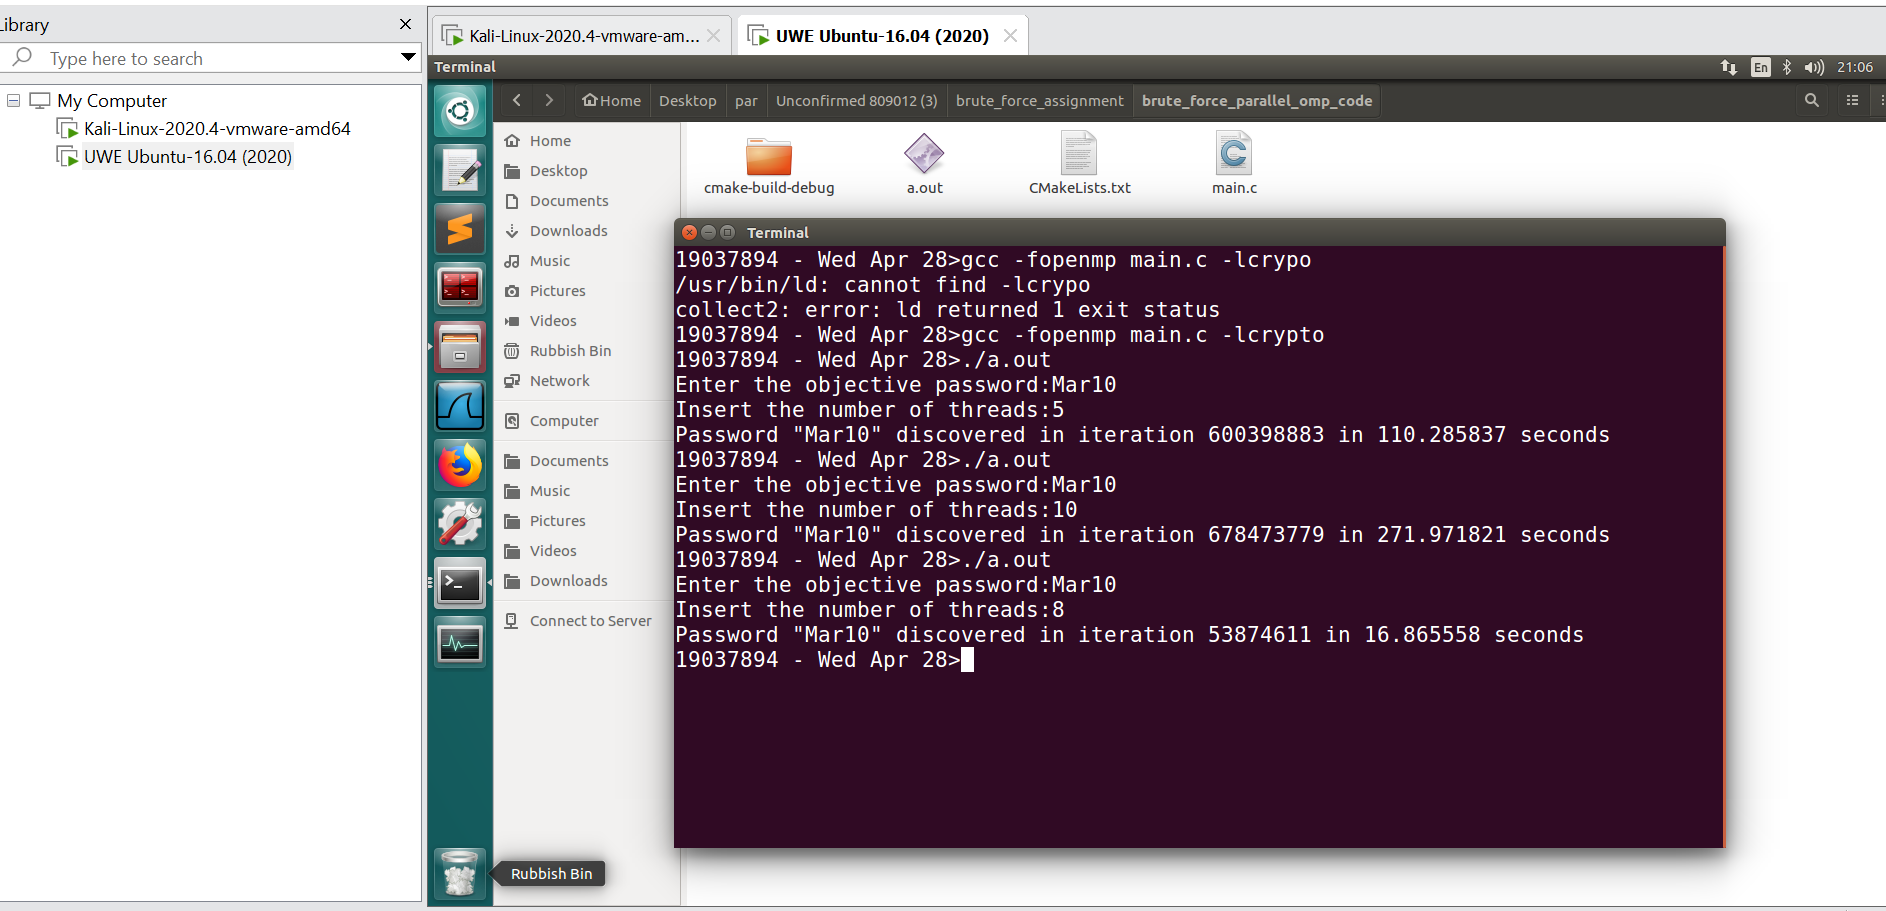Click the Sublime Text launcher icon
Image resolution: width=1886 pixels, height=911 pixels.
point(460,229)
